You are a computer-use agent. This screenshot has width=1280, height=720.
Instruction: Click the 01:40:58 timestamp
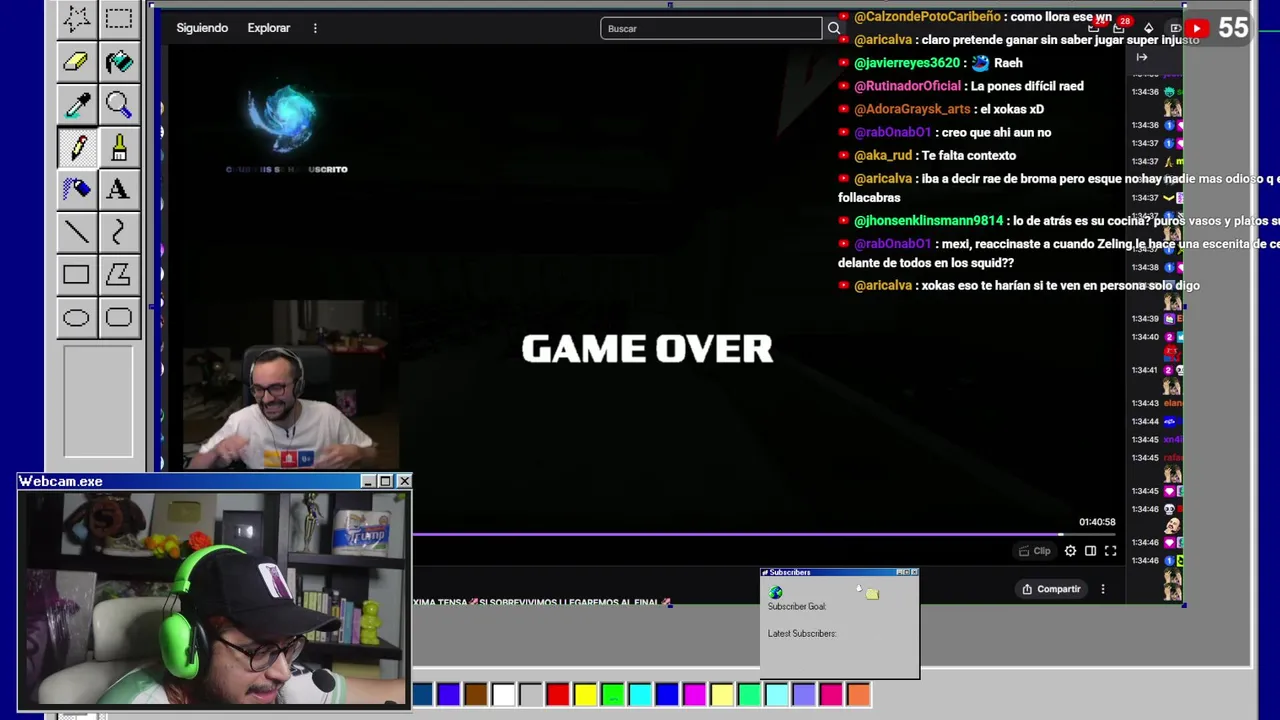tap(1097, 522)
